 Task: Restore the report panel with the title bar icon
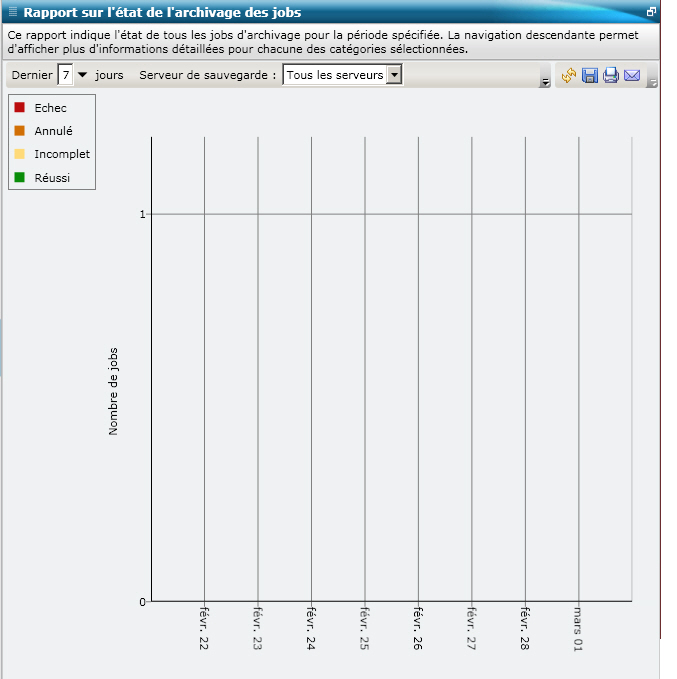point(651,12)
